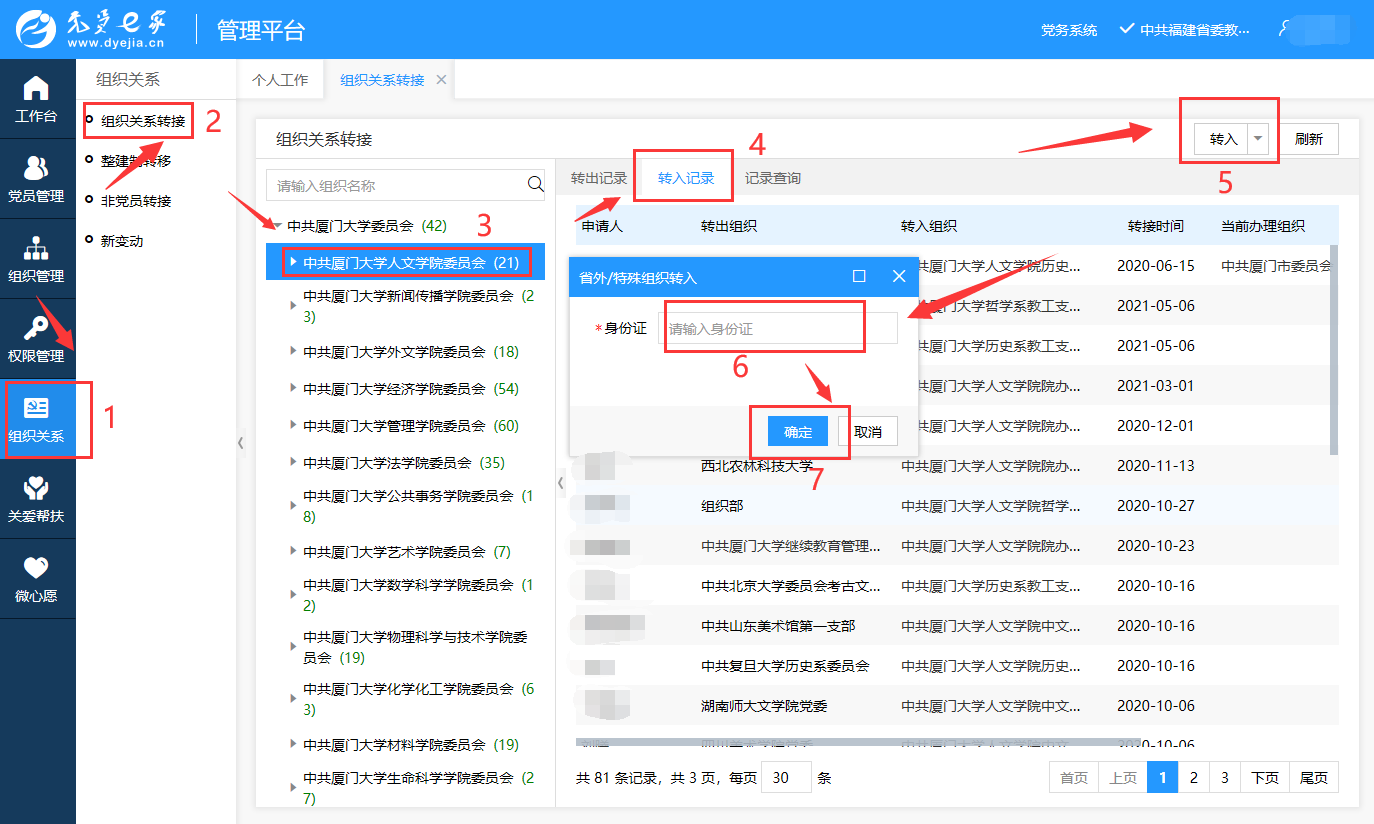1374x824 pixels.
Task: Expand the 中共厦门大学经济学院委员会 tree node
Action: point(293,389)
